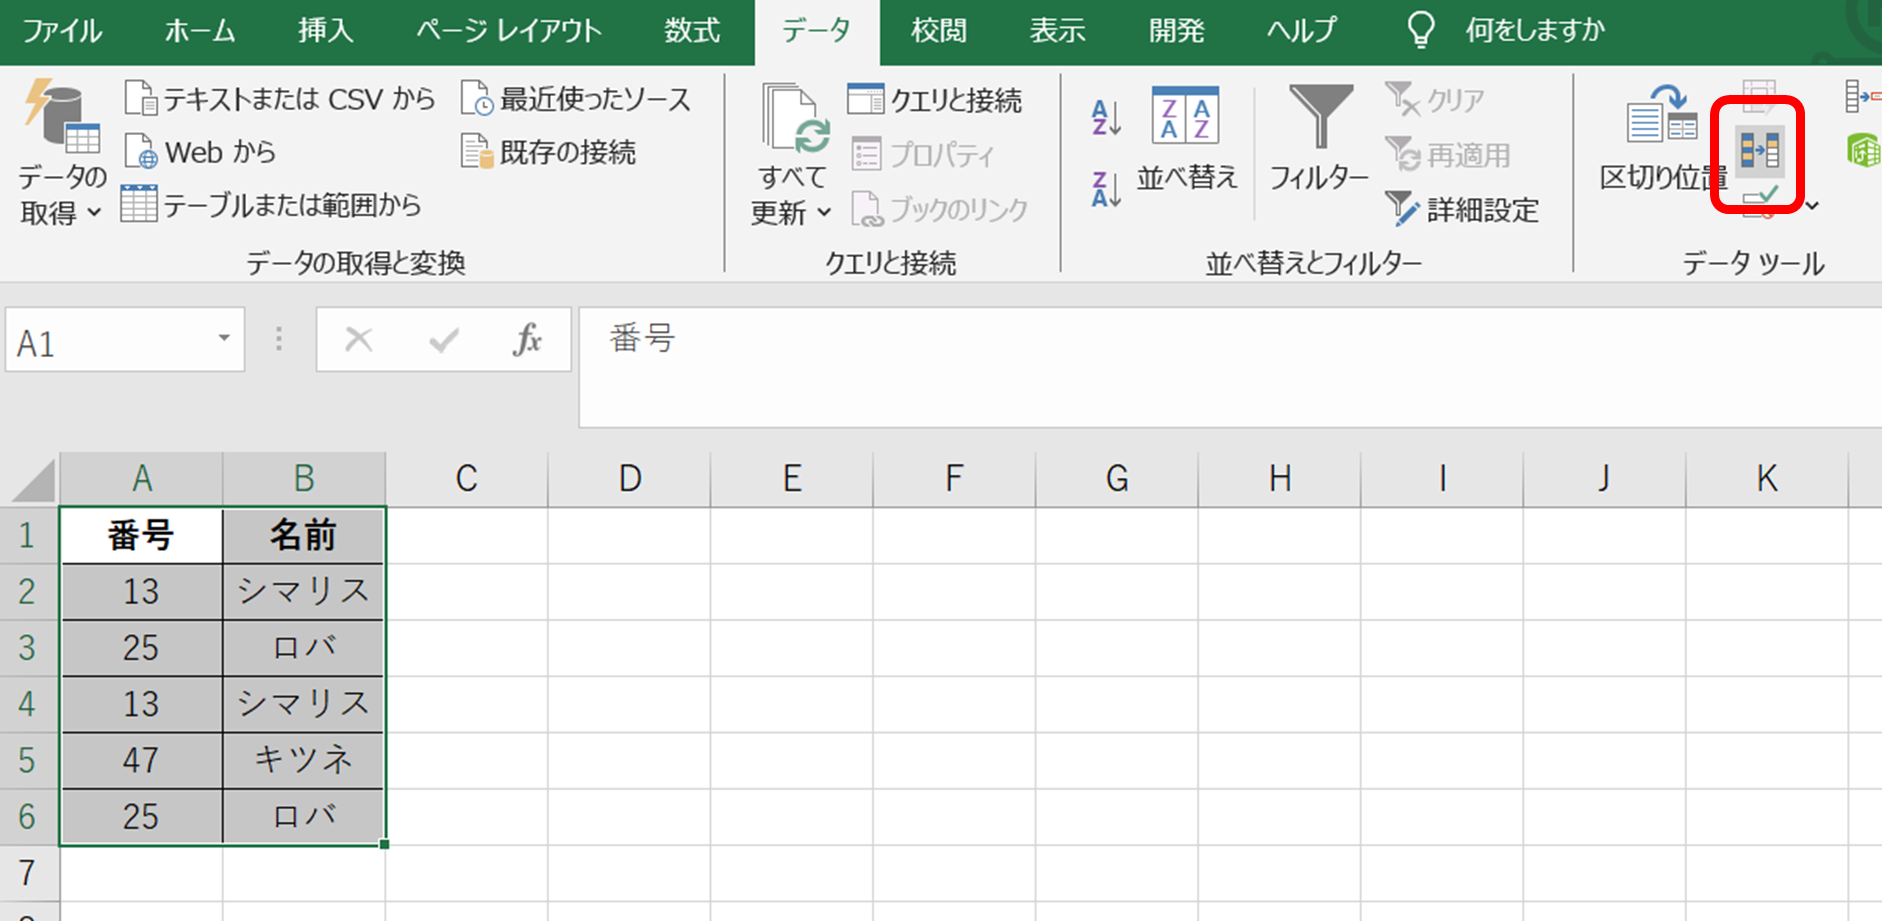Click the insert function fx button
This screenshot has height=921, width=1882.
(527, 340)
